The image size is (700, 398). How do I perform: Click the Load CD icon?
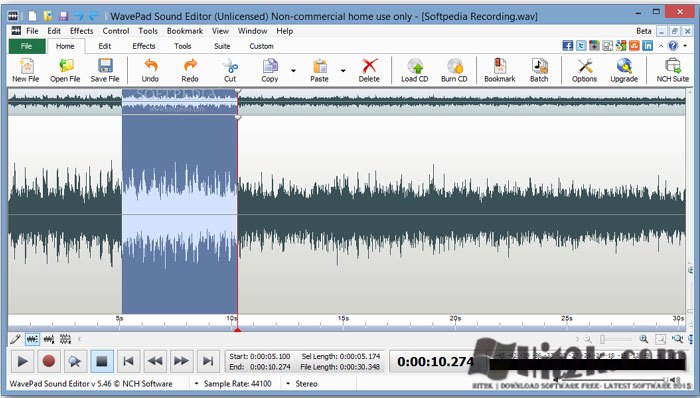tap(415, 70)
